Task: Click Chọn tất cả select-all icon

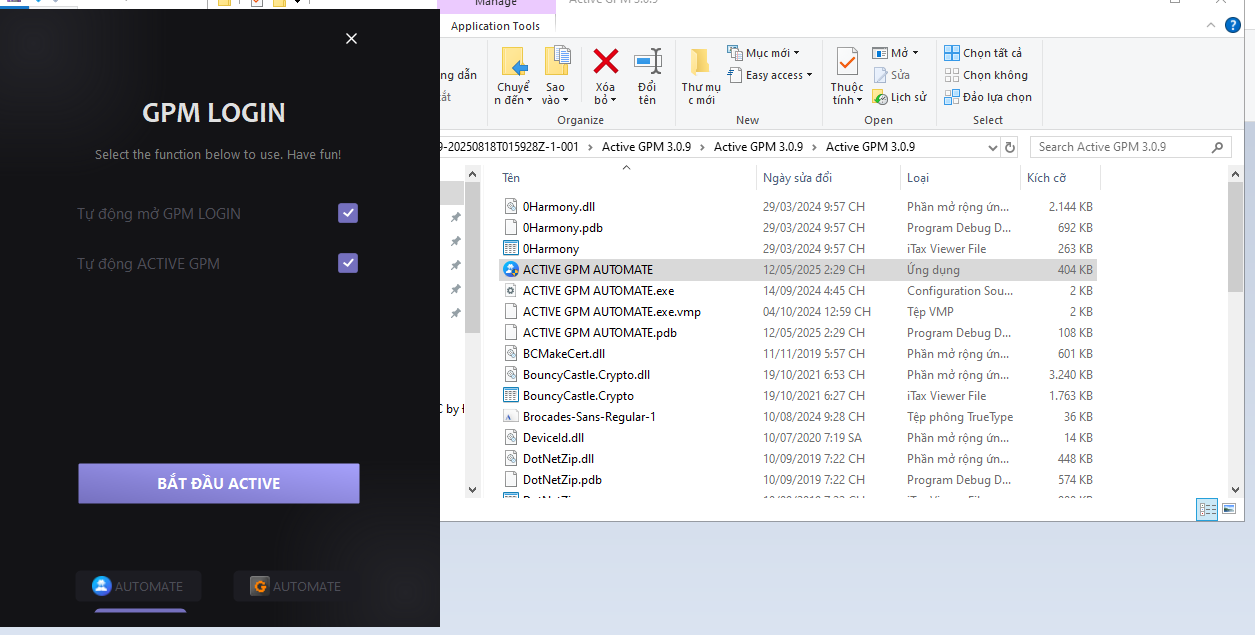Action: click(952, 53)
